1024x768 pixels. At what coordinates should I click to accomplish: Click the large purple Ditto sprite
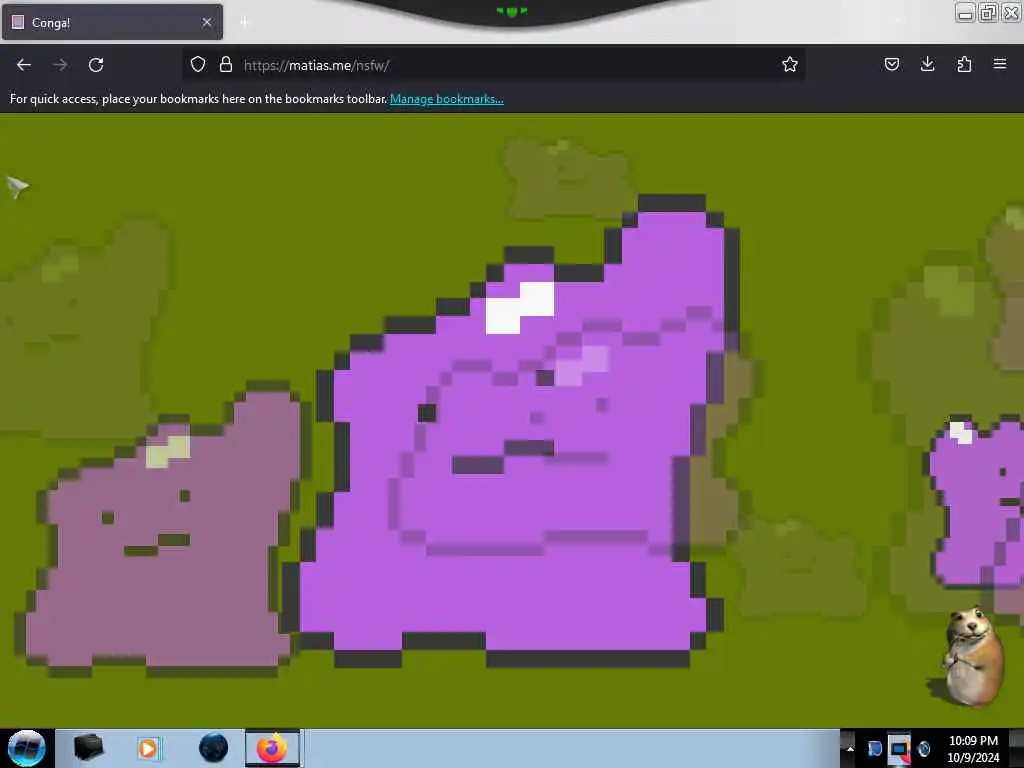pos(511,431)
